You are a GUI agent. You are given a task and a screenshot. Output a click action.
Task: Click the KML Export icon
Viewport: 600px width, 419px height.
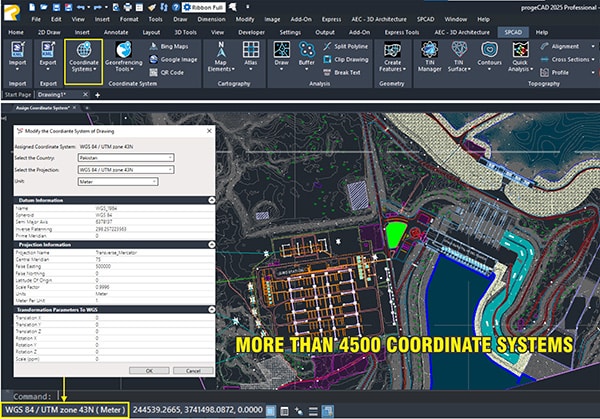coord(48,49)
